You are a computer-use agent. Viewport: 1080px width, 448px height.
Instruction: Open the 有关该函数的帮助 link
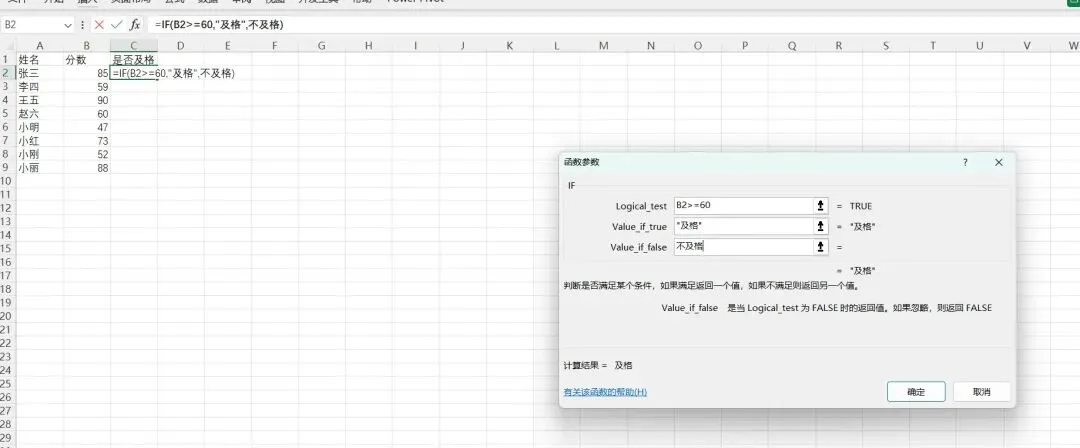point(605,392)
